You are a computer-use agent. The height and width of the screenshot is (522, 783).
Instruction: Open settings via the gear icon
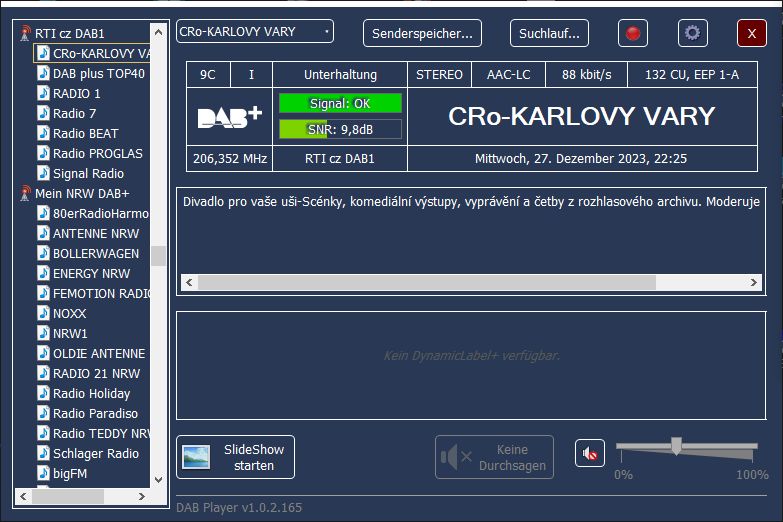pyautogui.click(x=692, y=33)
